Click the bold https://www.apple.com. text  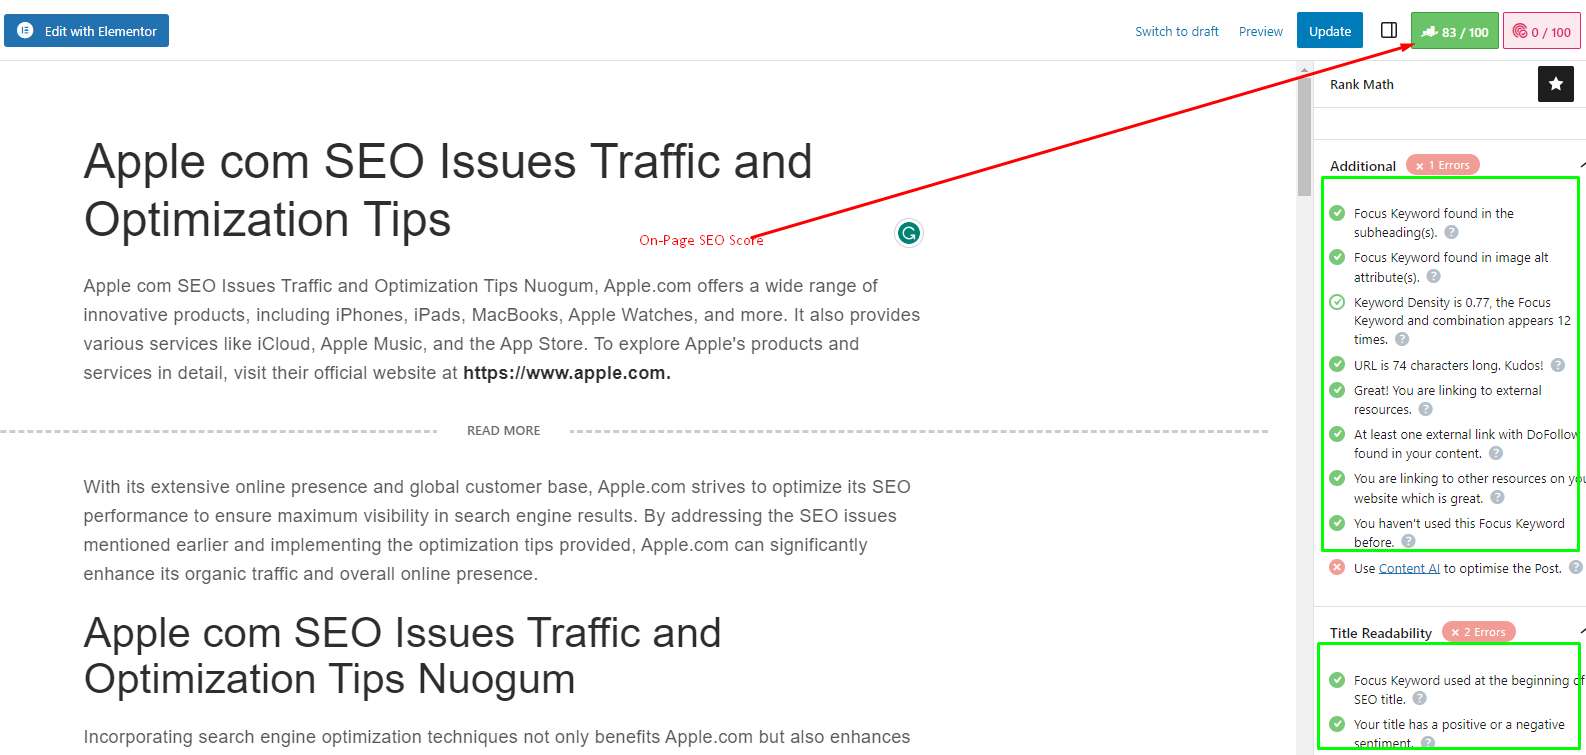tap(567, 373)
